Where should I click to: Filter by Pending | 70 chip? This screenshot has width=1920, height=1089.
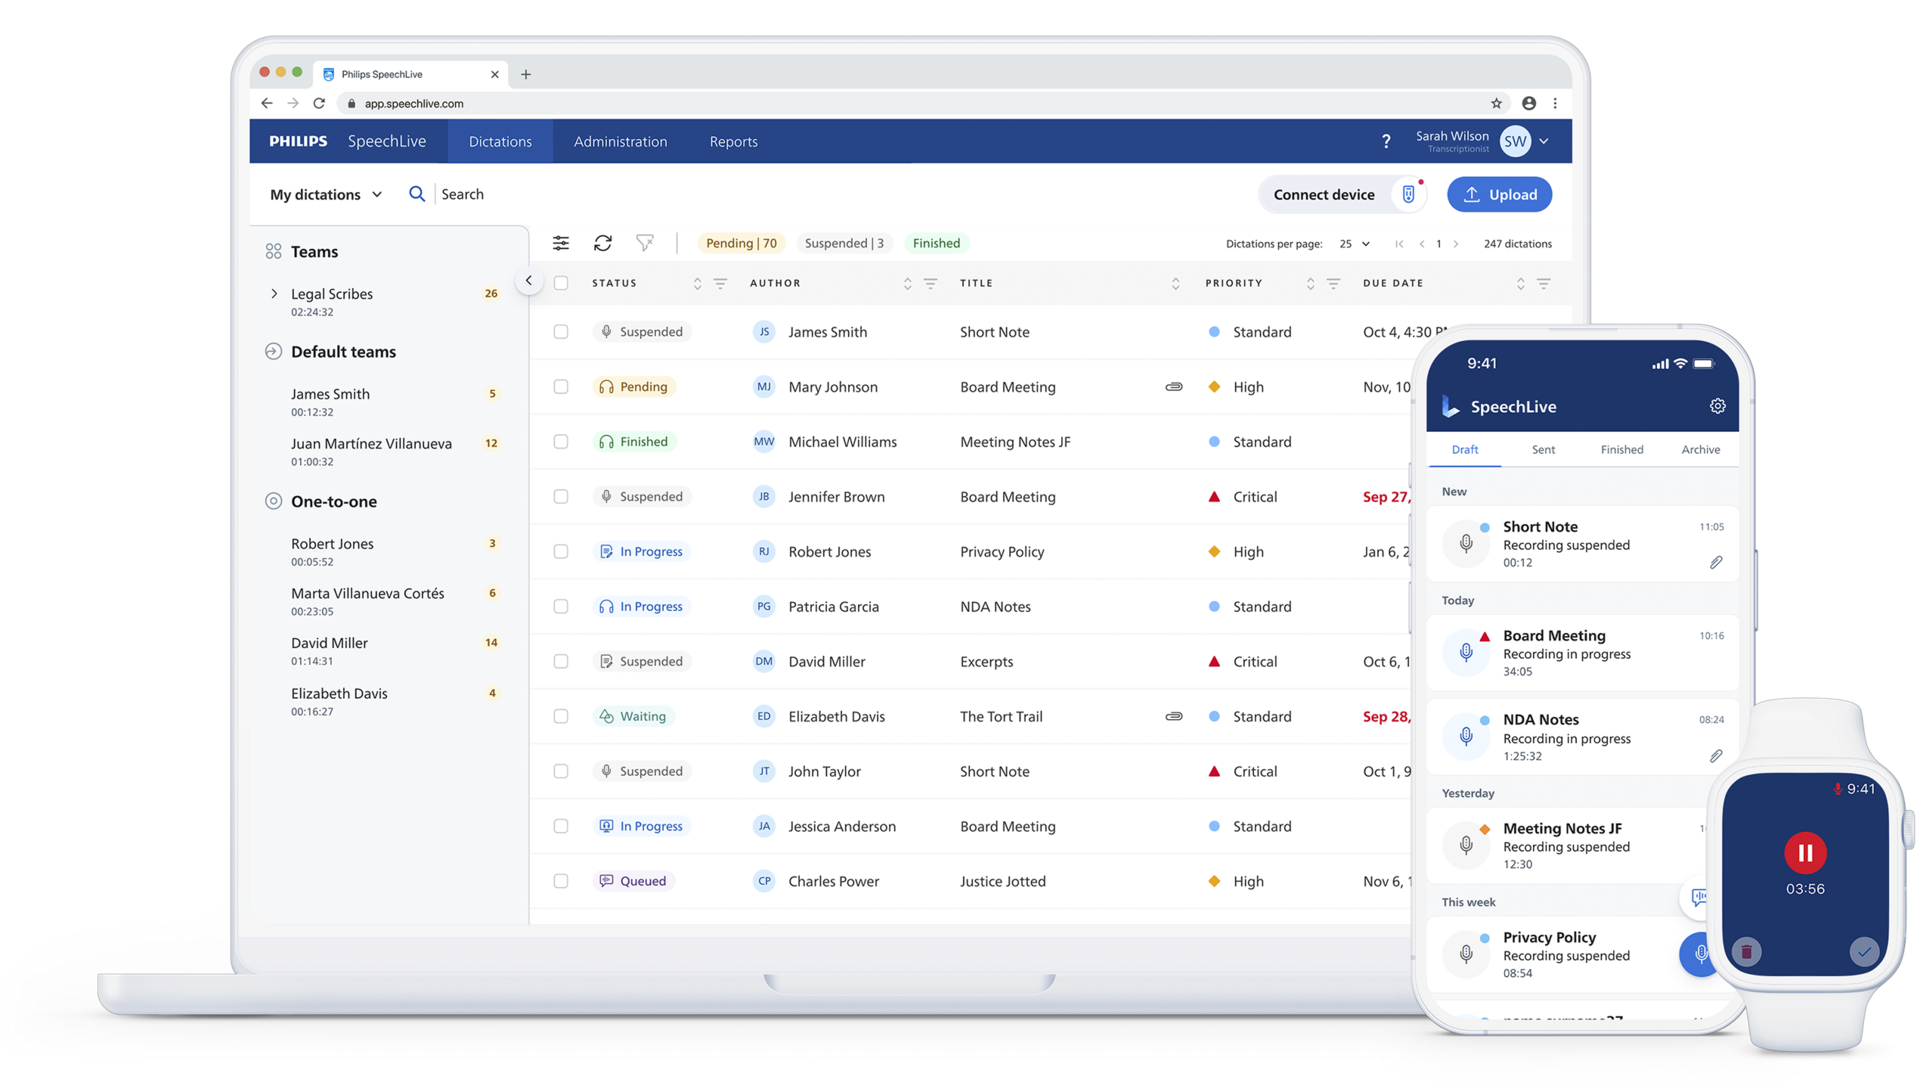741,243
